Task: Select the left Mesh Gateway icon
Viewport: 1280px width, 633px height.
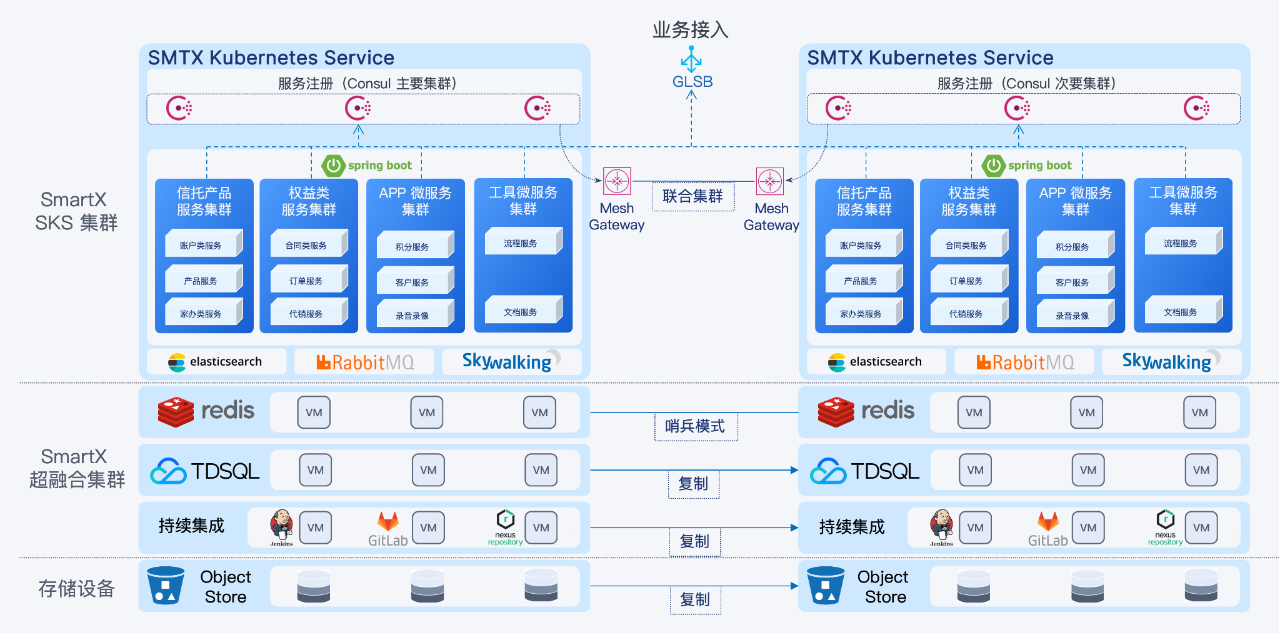Action: pos(617,181)
